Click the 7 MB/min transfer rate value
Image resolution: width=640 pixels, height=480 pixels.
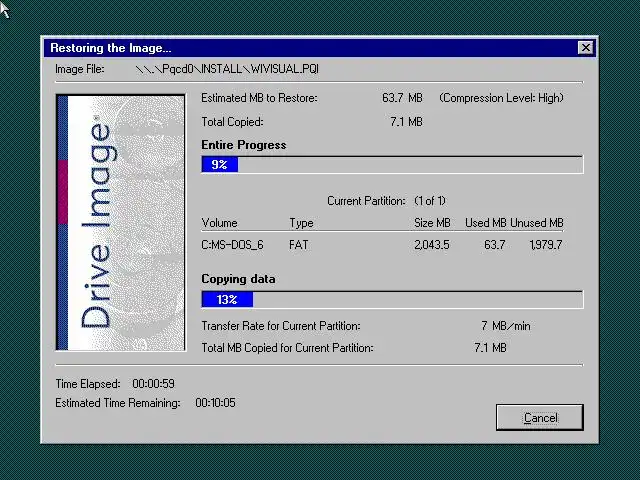[x=506, y=326]
